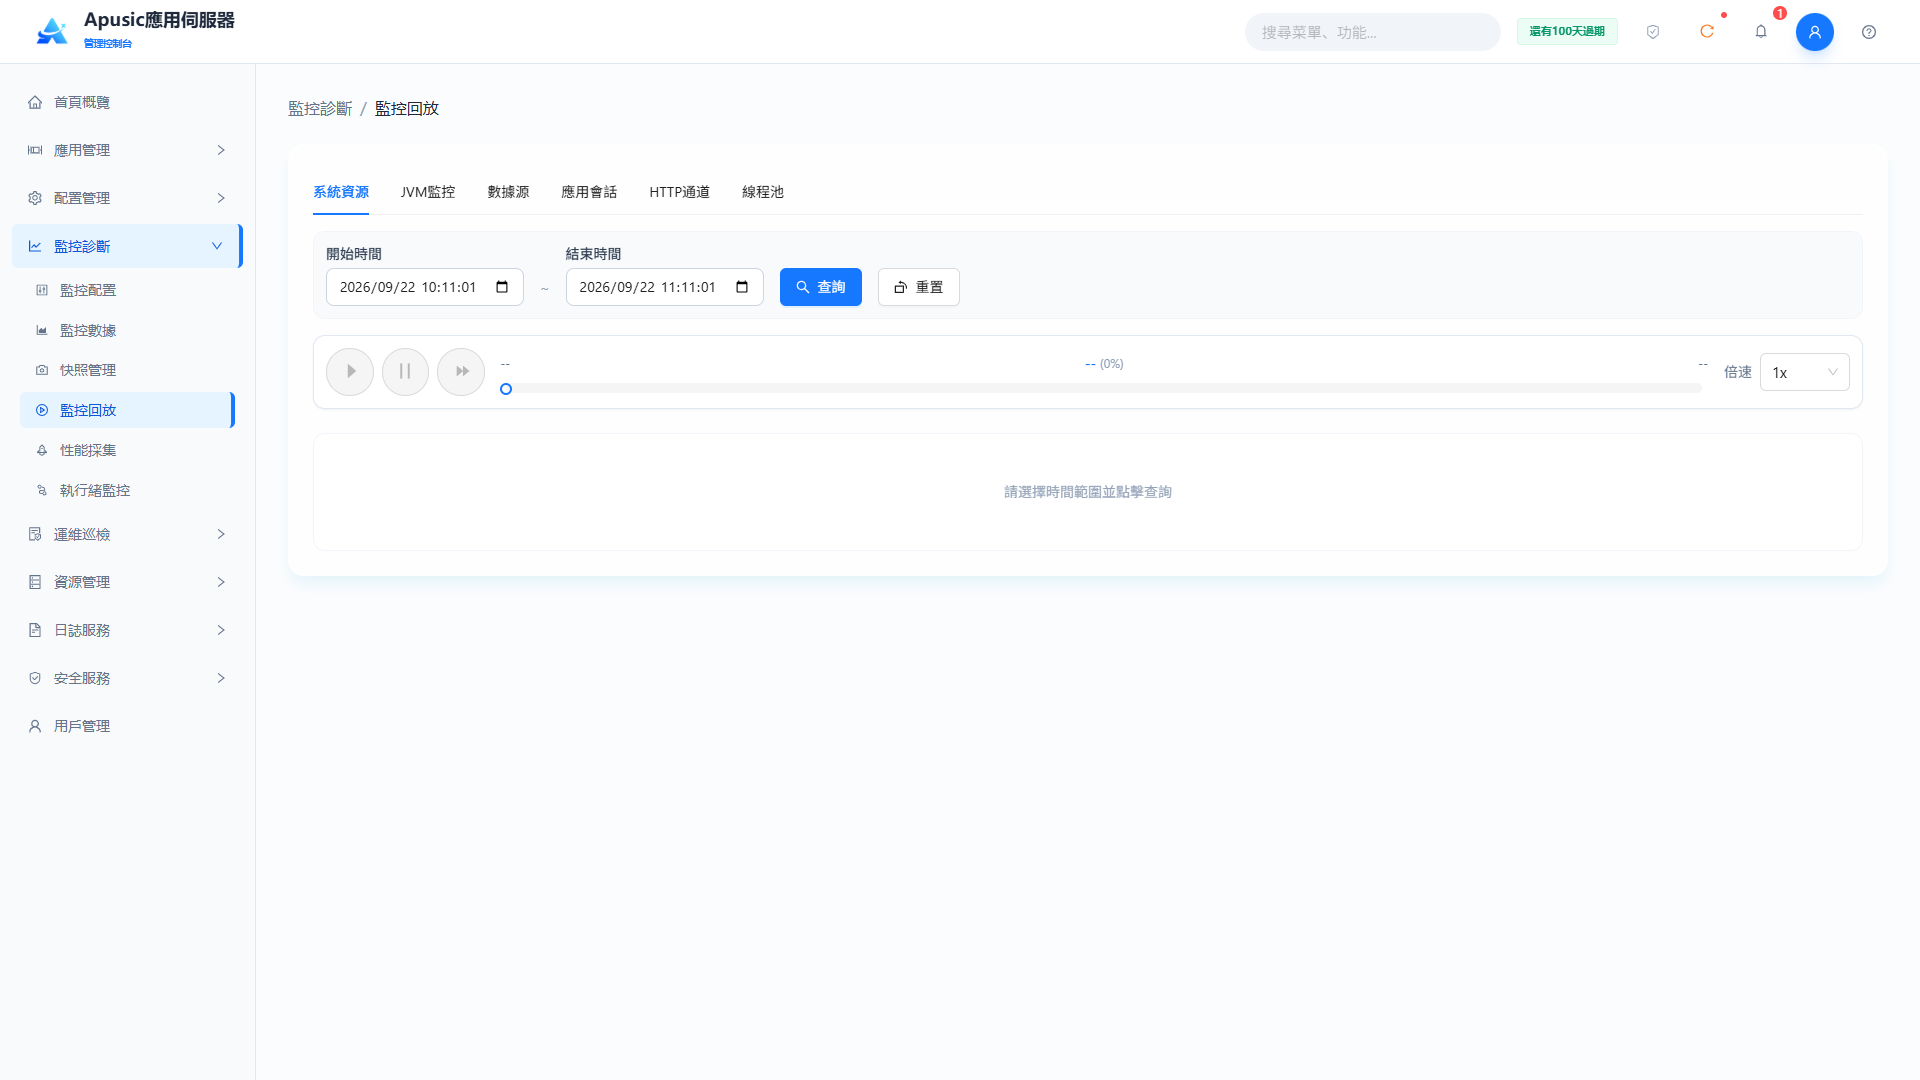Collapse the 監控診斷 menu

pos(127,246)
